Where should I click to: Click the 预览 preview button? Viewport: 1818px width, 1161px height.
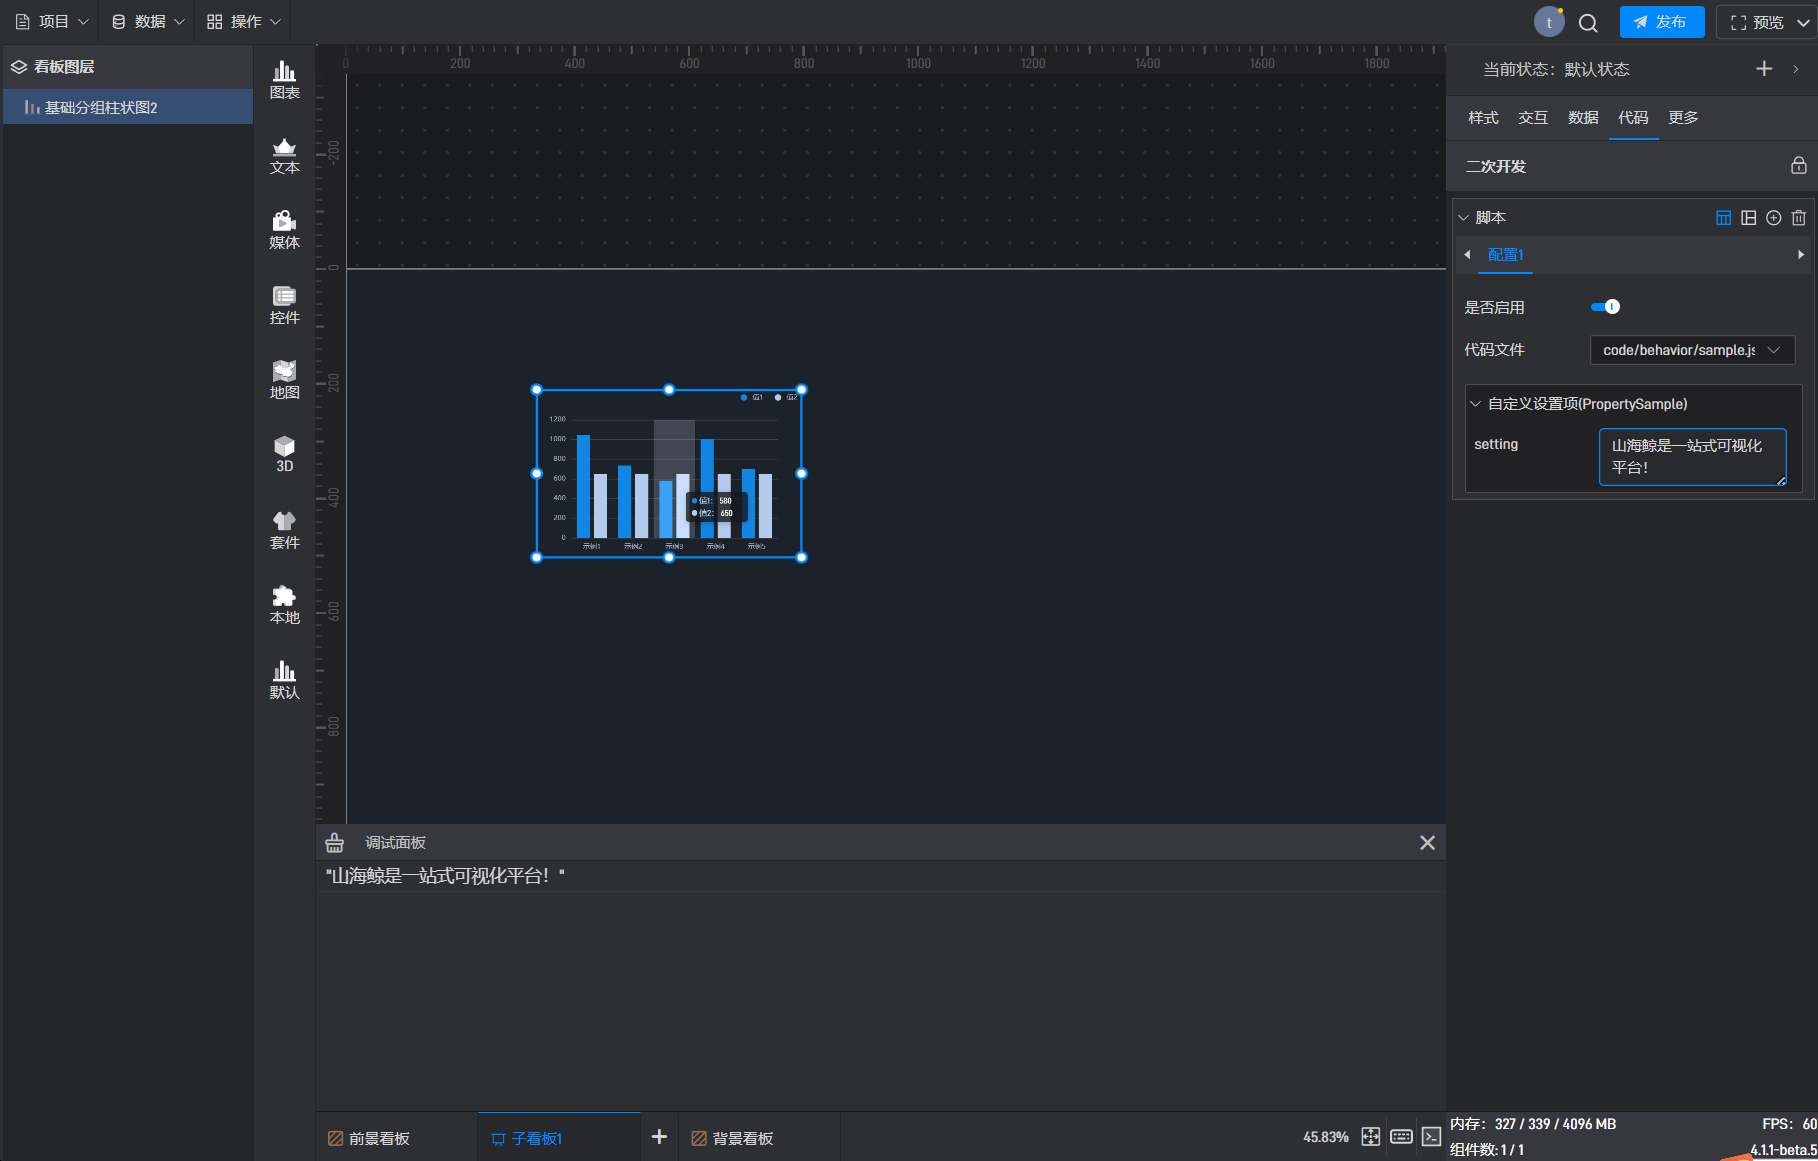[x=1758, y=22]
